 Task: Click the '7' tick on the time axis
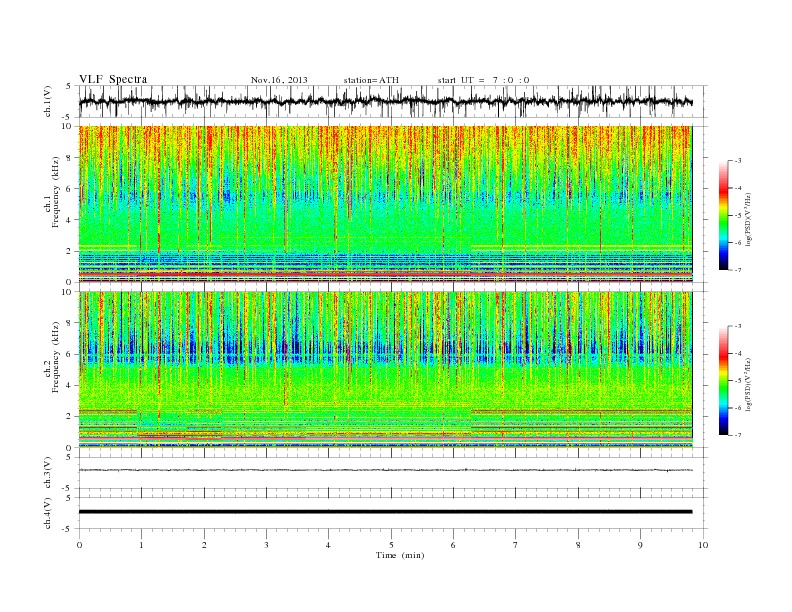(x=516, y=545)
